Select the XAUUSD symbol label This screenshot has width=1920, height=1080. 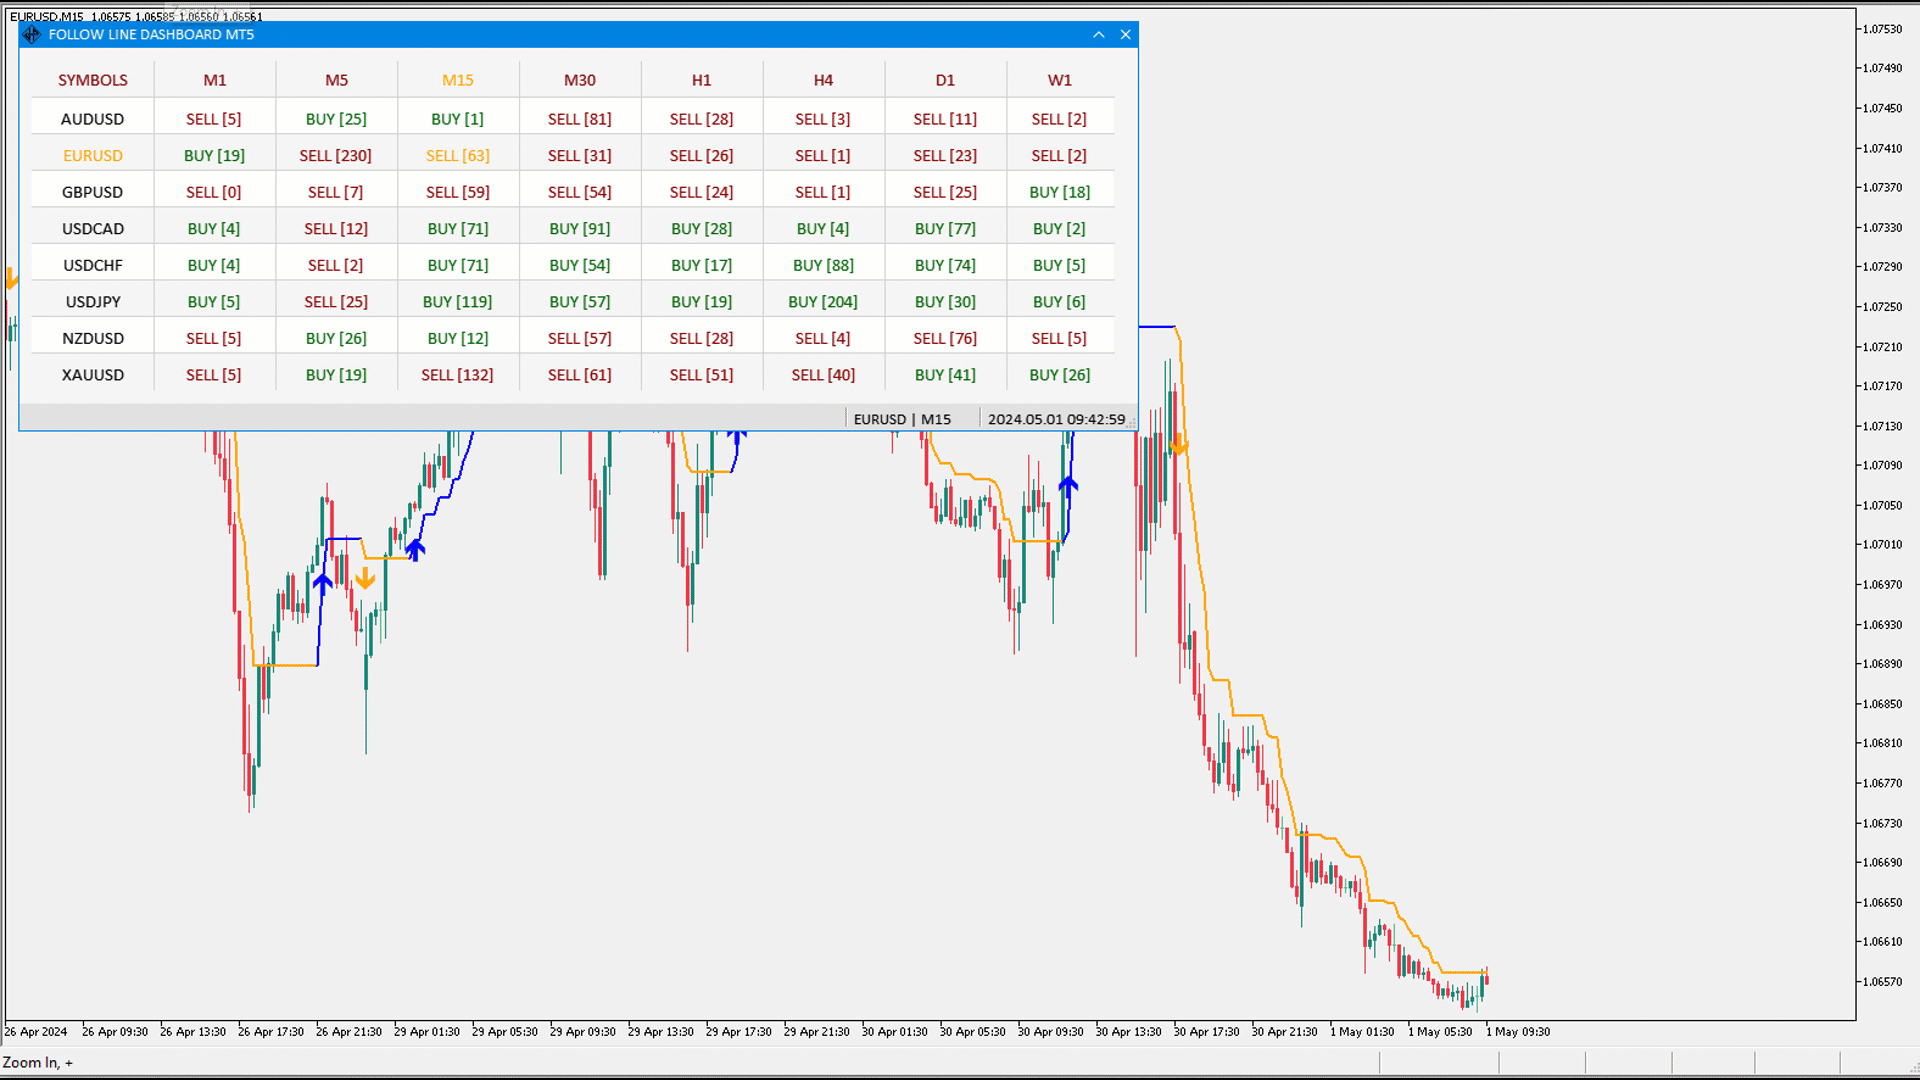pyautogui.click(x=92, y=374)
